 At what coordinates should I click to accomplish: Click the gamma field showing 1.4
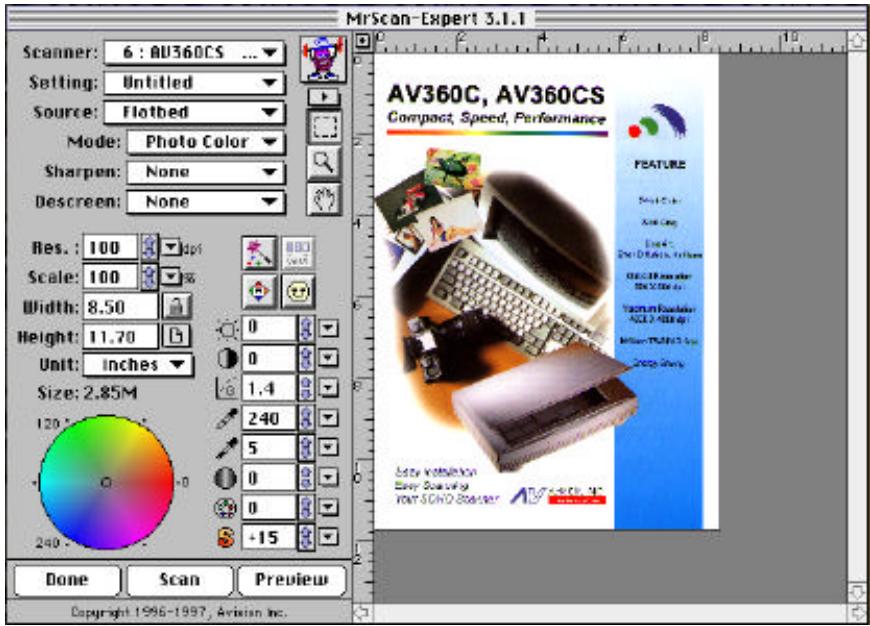click(x=269, y=388)
